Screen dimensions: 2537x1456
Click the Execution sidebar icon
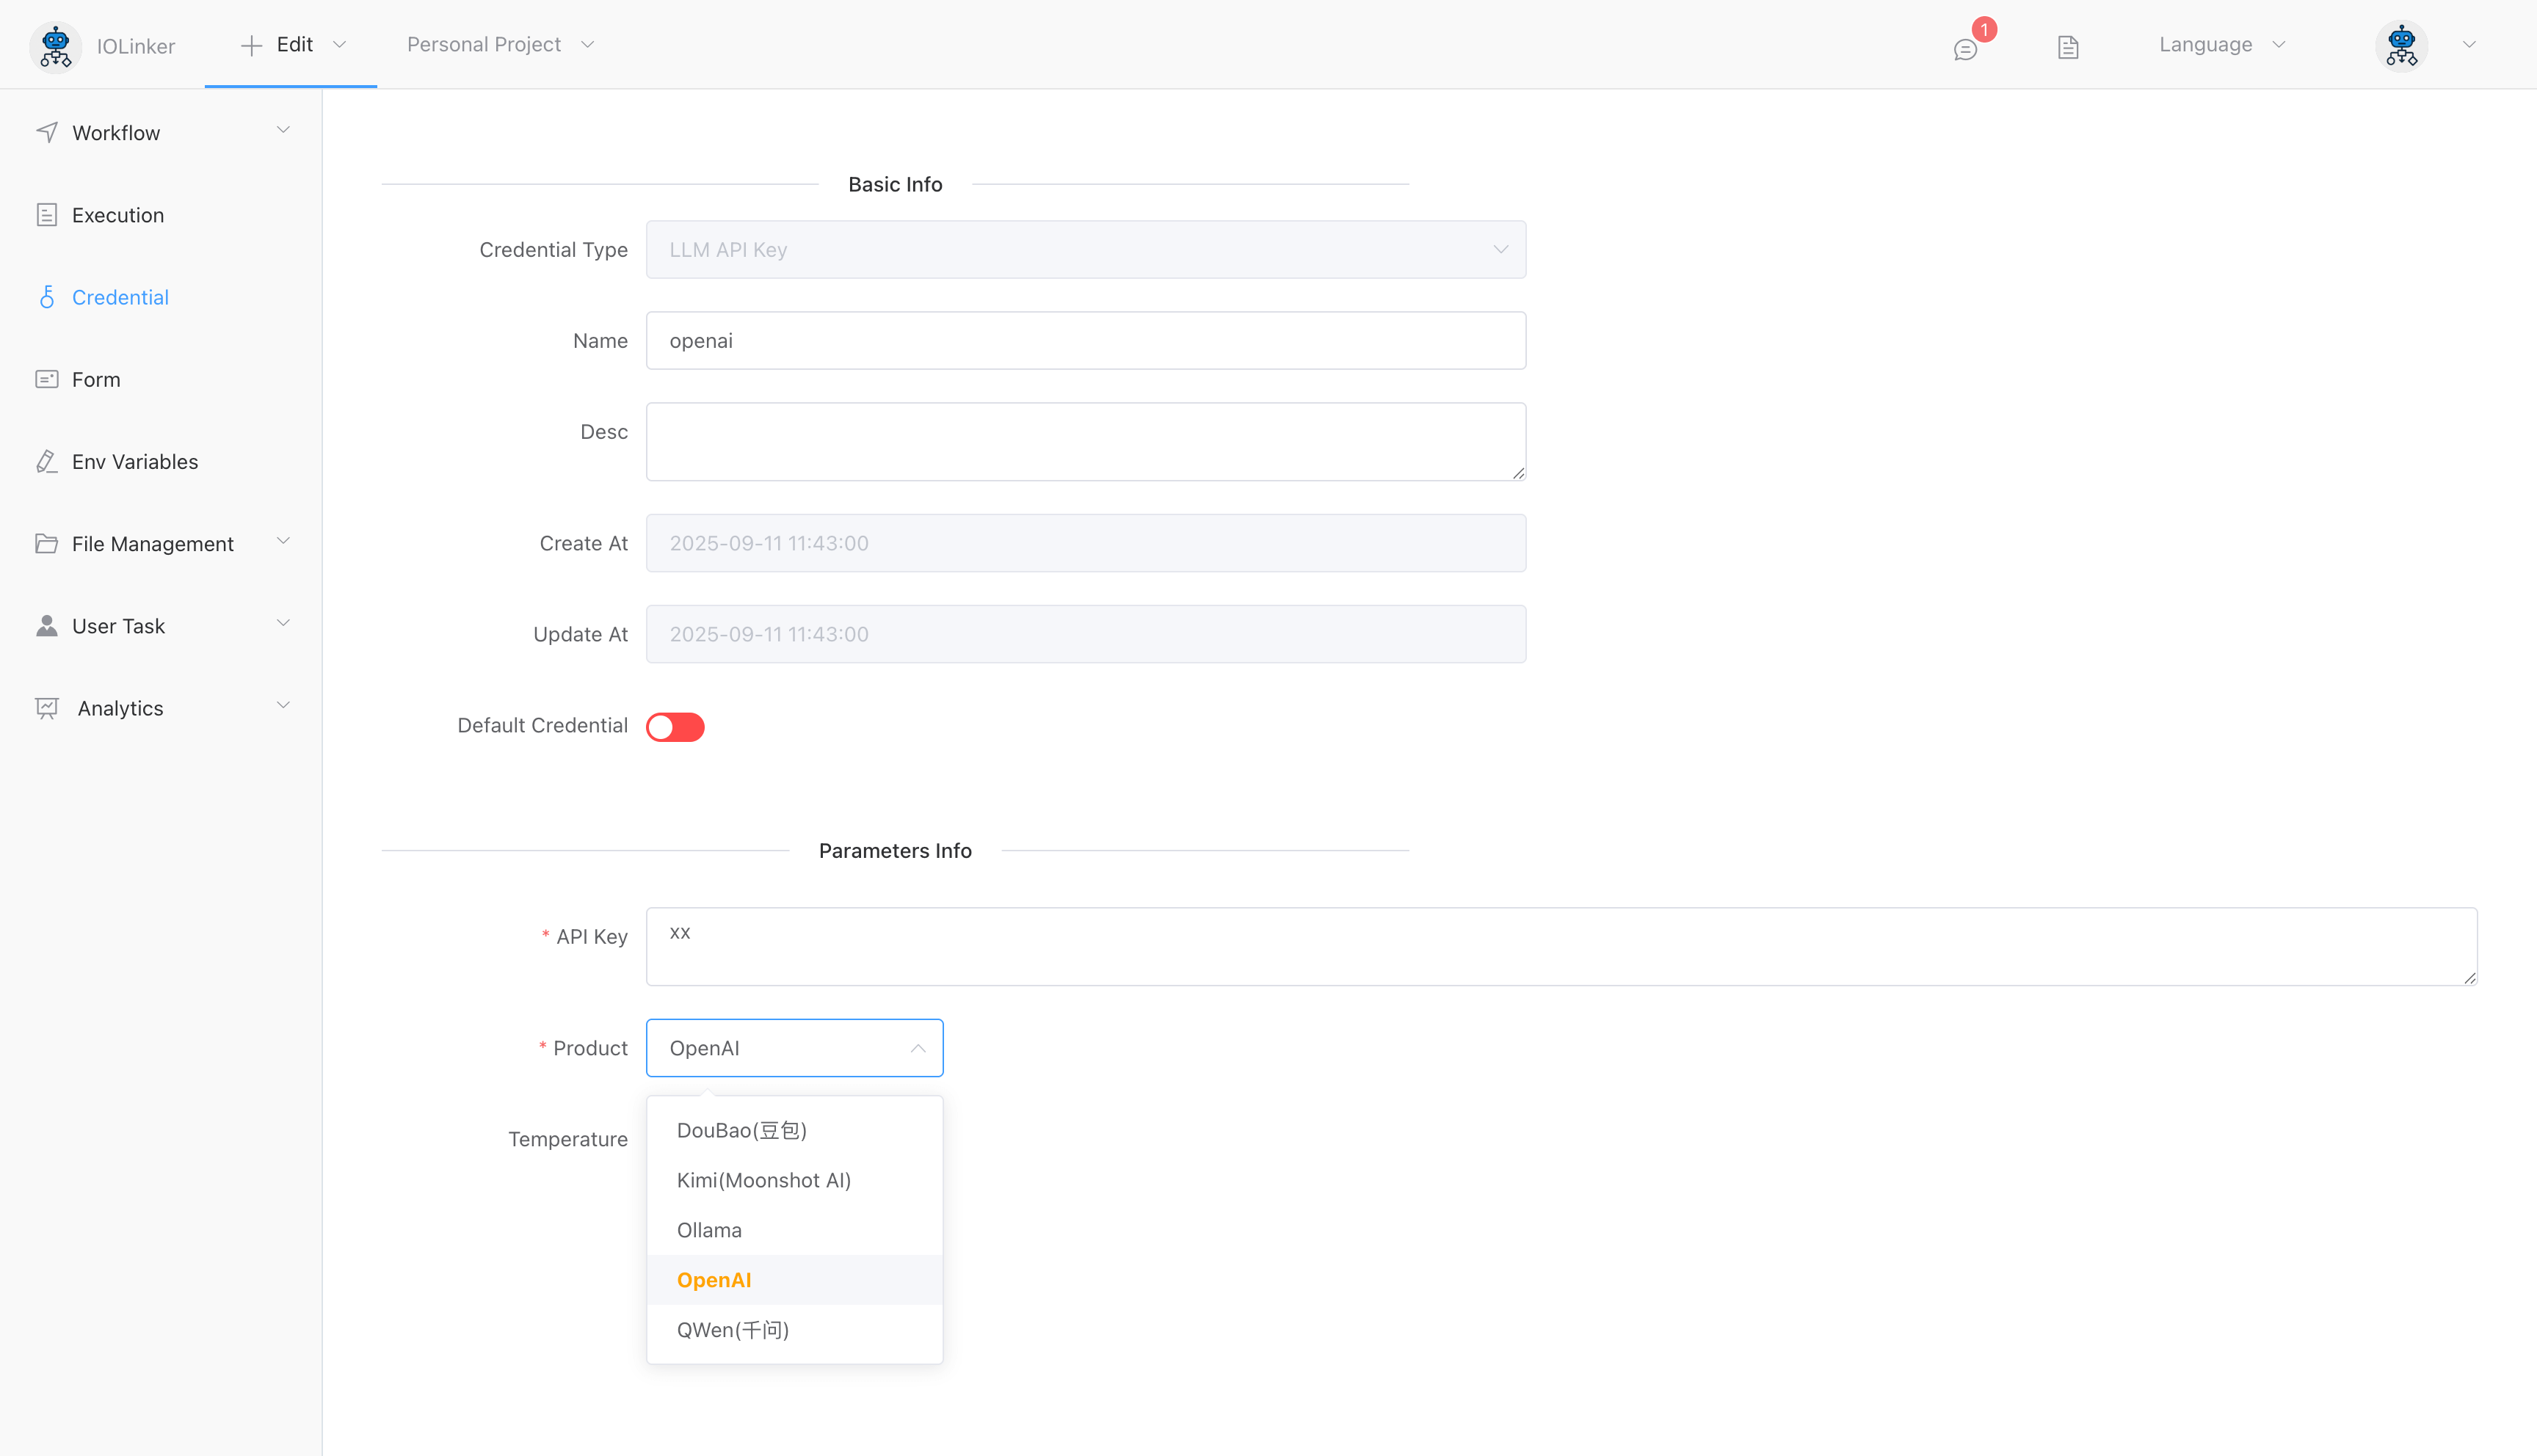pos(47,215)
